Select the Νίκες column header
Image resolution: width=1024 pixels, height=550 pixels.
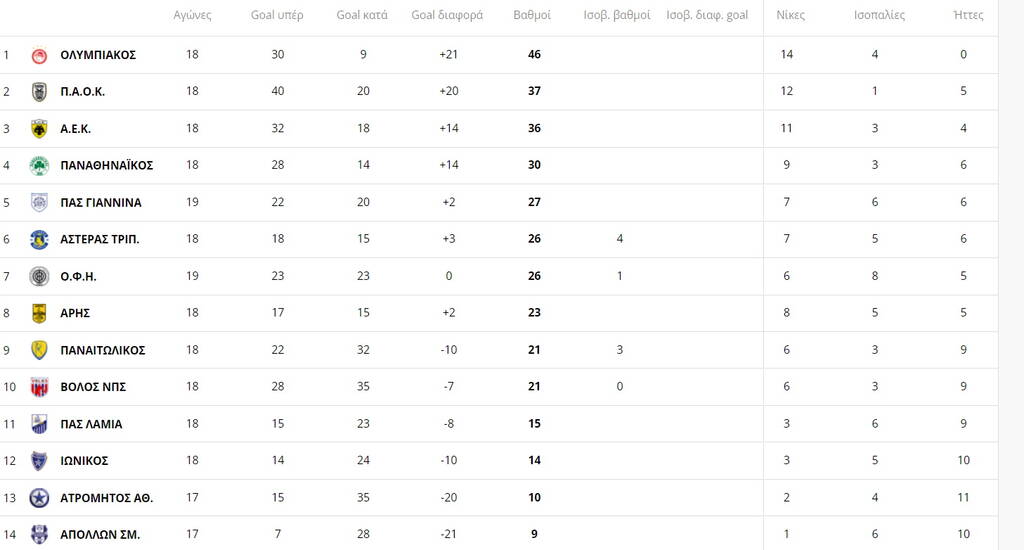tap(790, 16)
